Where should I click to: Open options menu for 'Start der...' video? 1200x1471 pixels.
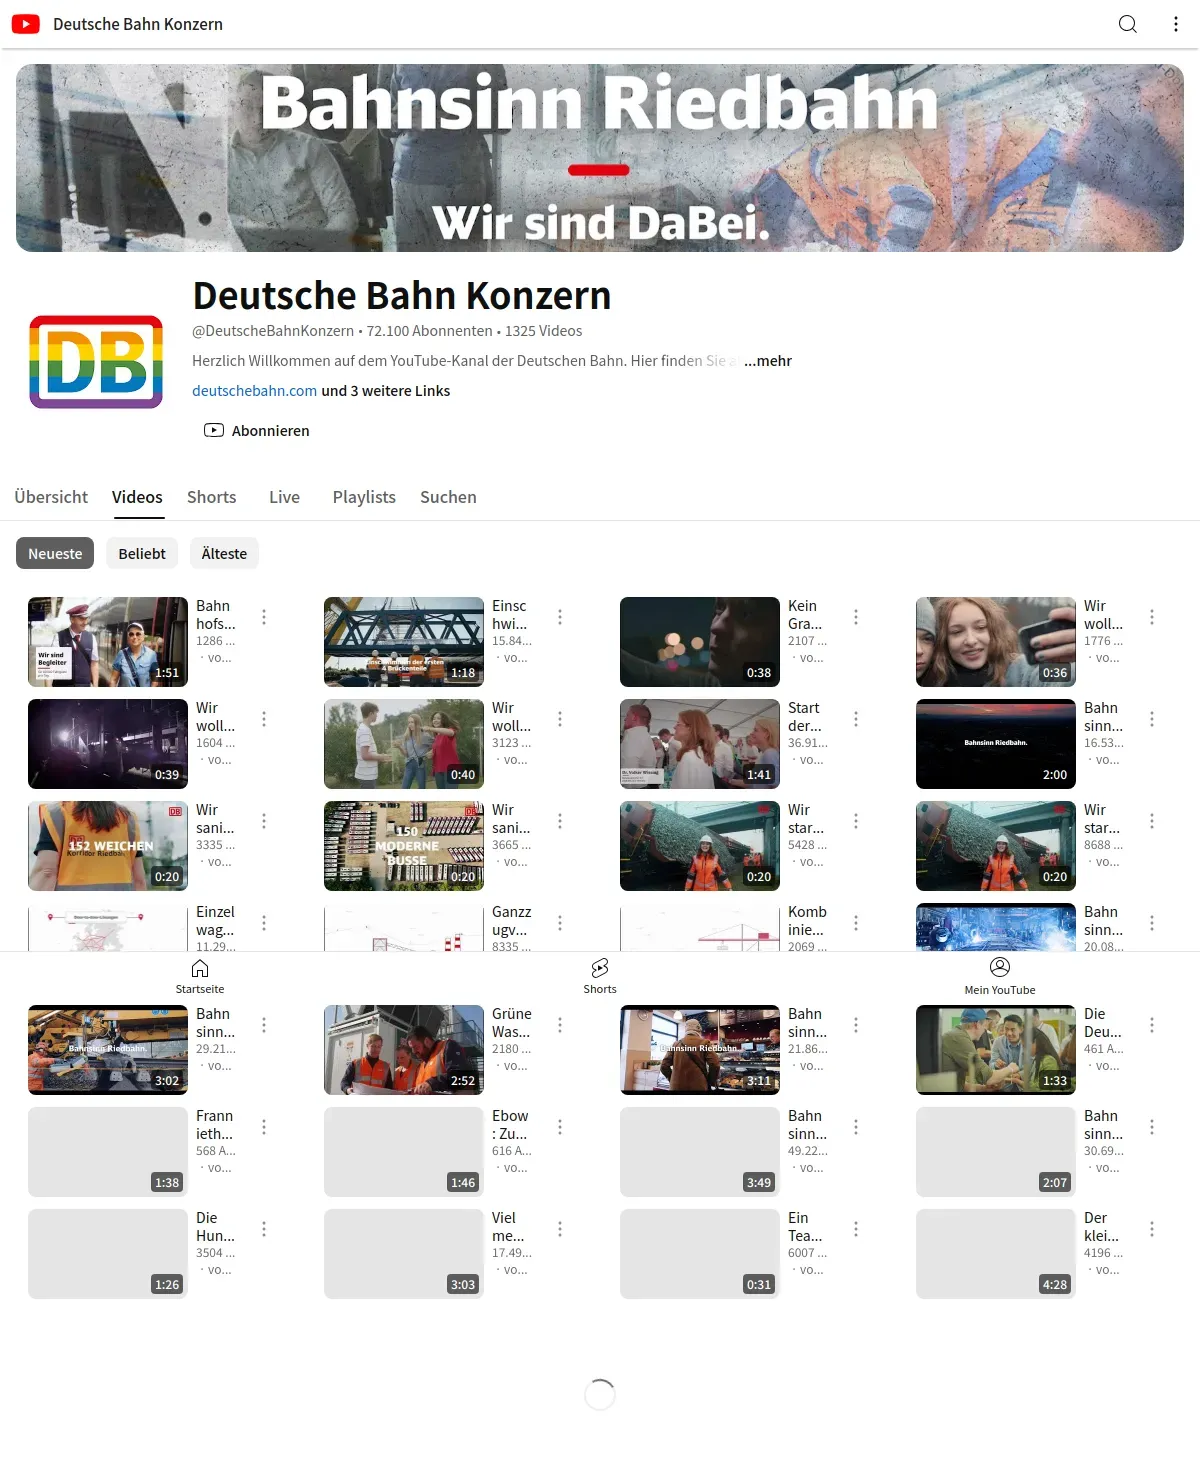(x=856, y=719)
